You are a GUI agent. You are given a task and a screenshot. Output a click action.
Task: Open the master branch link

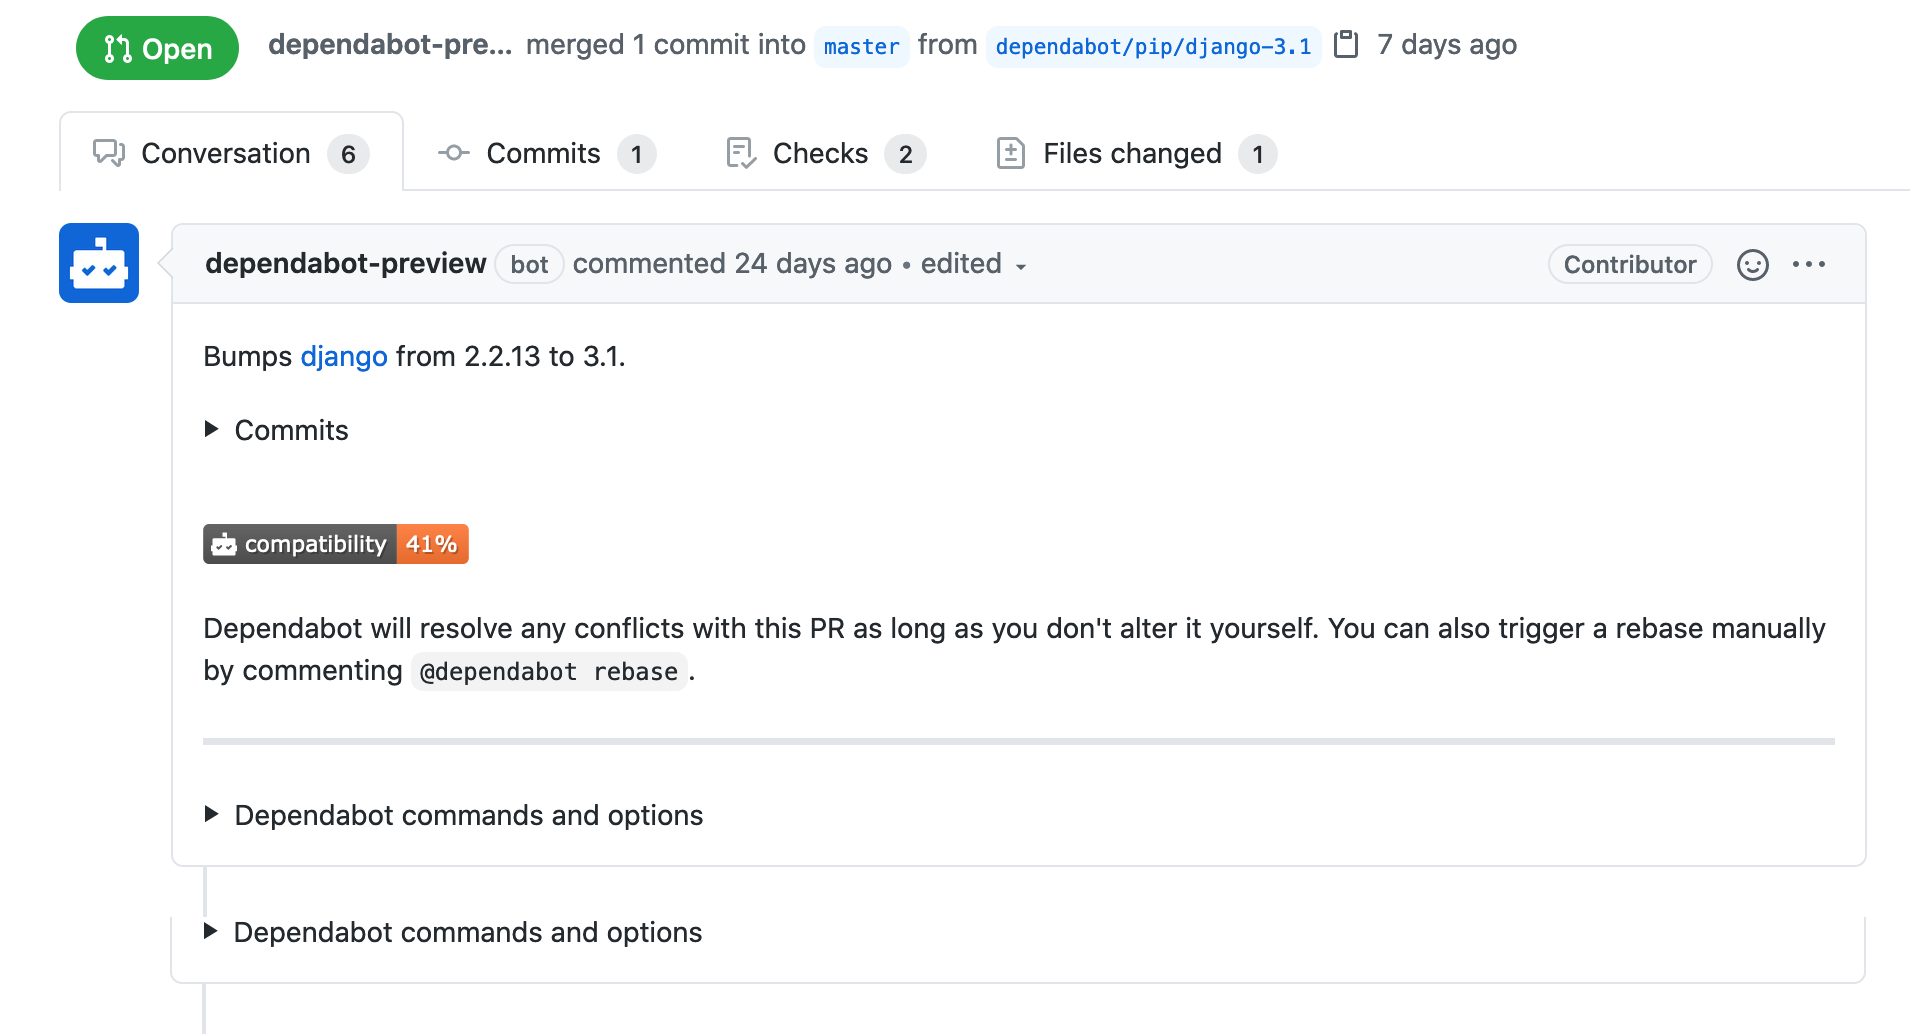click(861, 46)
